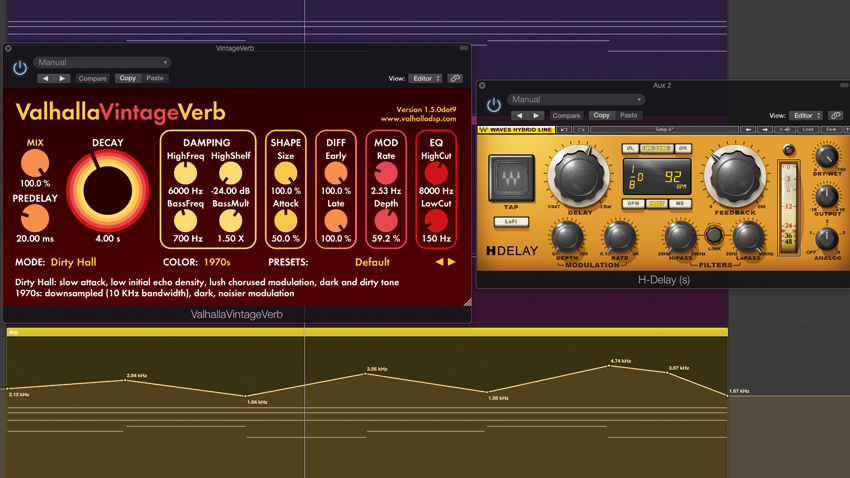This screenshot has height=478, width=850.
Task: Toggle the filter LINK button
Action: [714, 235]
